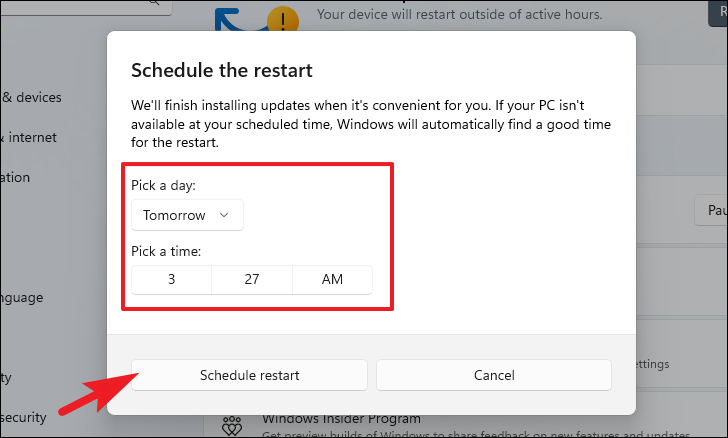Open the Bluetooth & devices sidebar item
Screen dimensions: 728x438
(32, 98)
